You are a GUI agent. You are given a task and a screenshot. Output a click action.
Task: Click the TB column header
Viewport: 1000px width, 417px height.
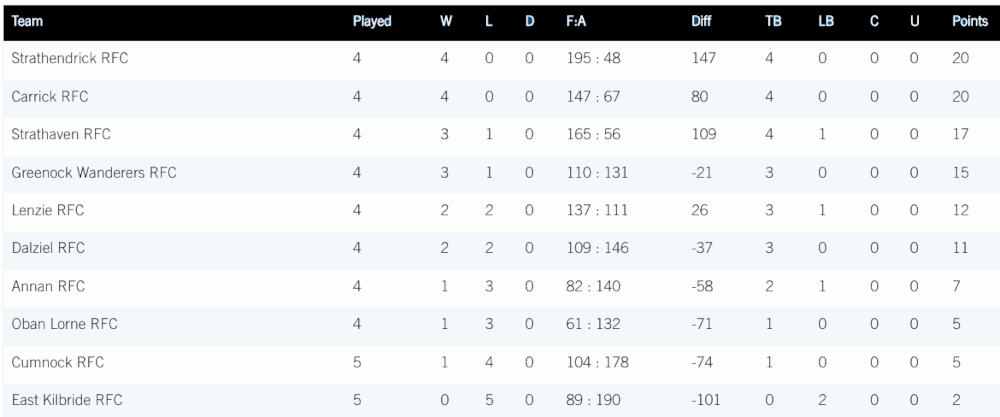coord(773,21)
